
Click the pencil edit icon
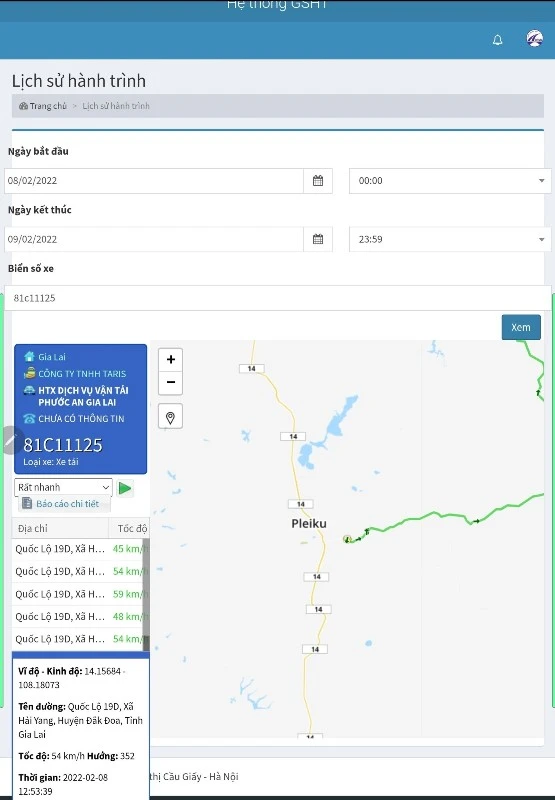click(11, 440)
